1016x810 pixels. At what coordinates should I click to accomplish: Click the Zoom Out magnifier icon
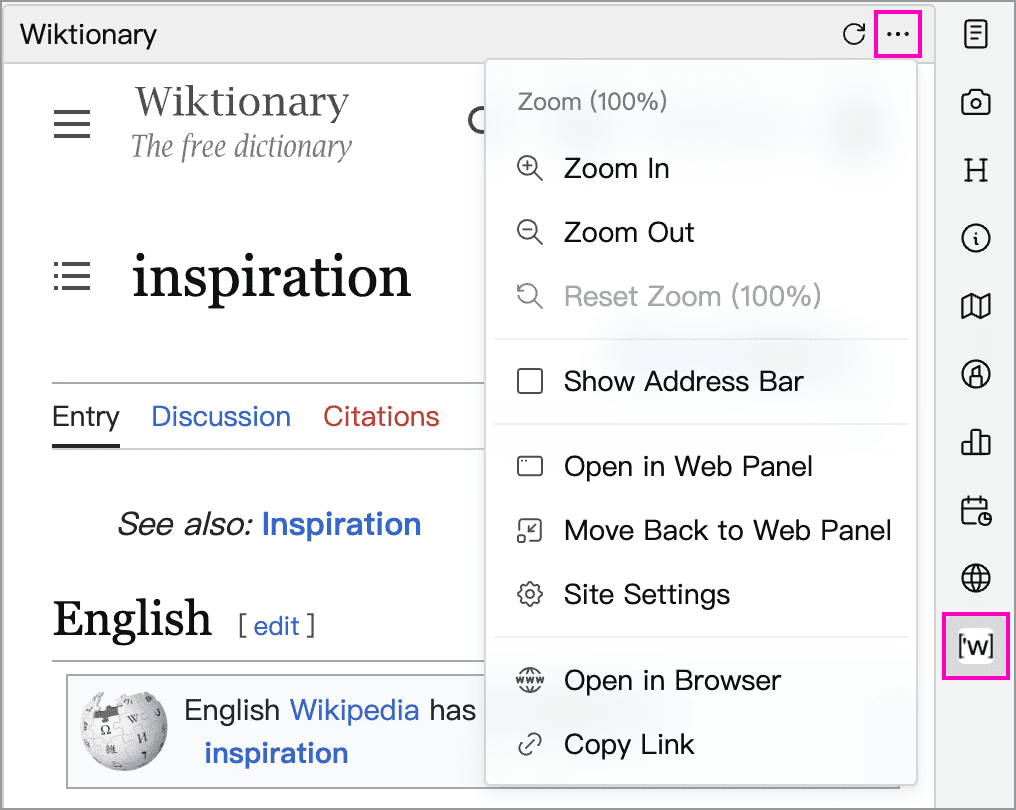coord(529,232)
